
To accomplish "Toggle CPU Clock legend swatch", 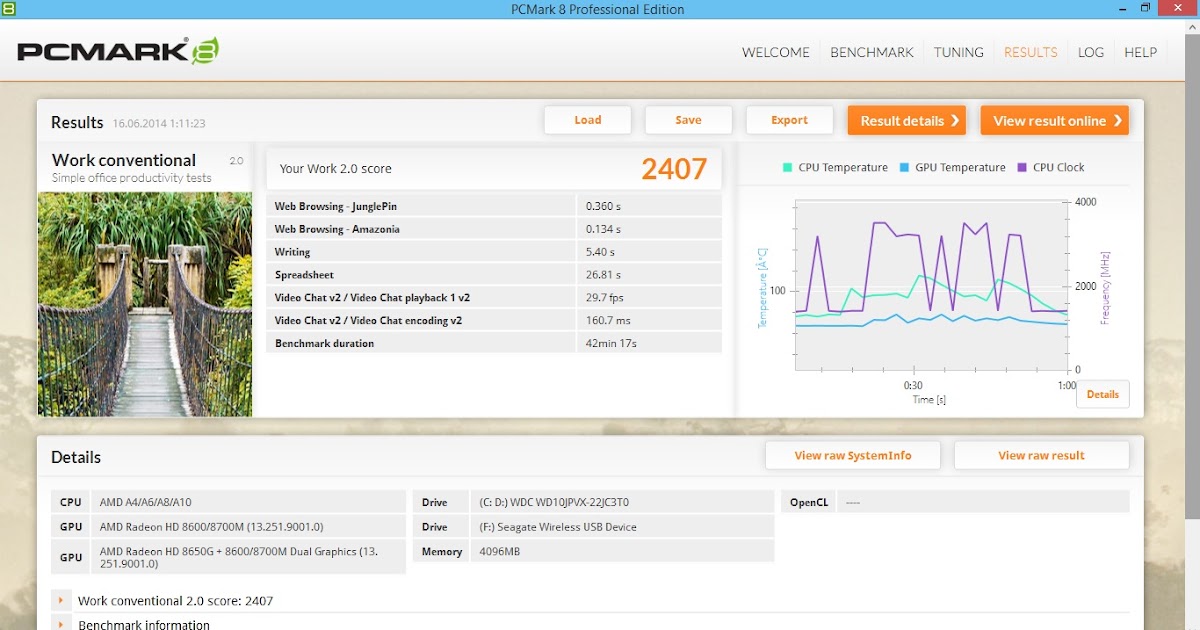I will tap(1023, 168).
